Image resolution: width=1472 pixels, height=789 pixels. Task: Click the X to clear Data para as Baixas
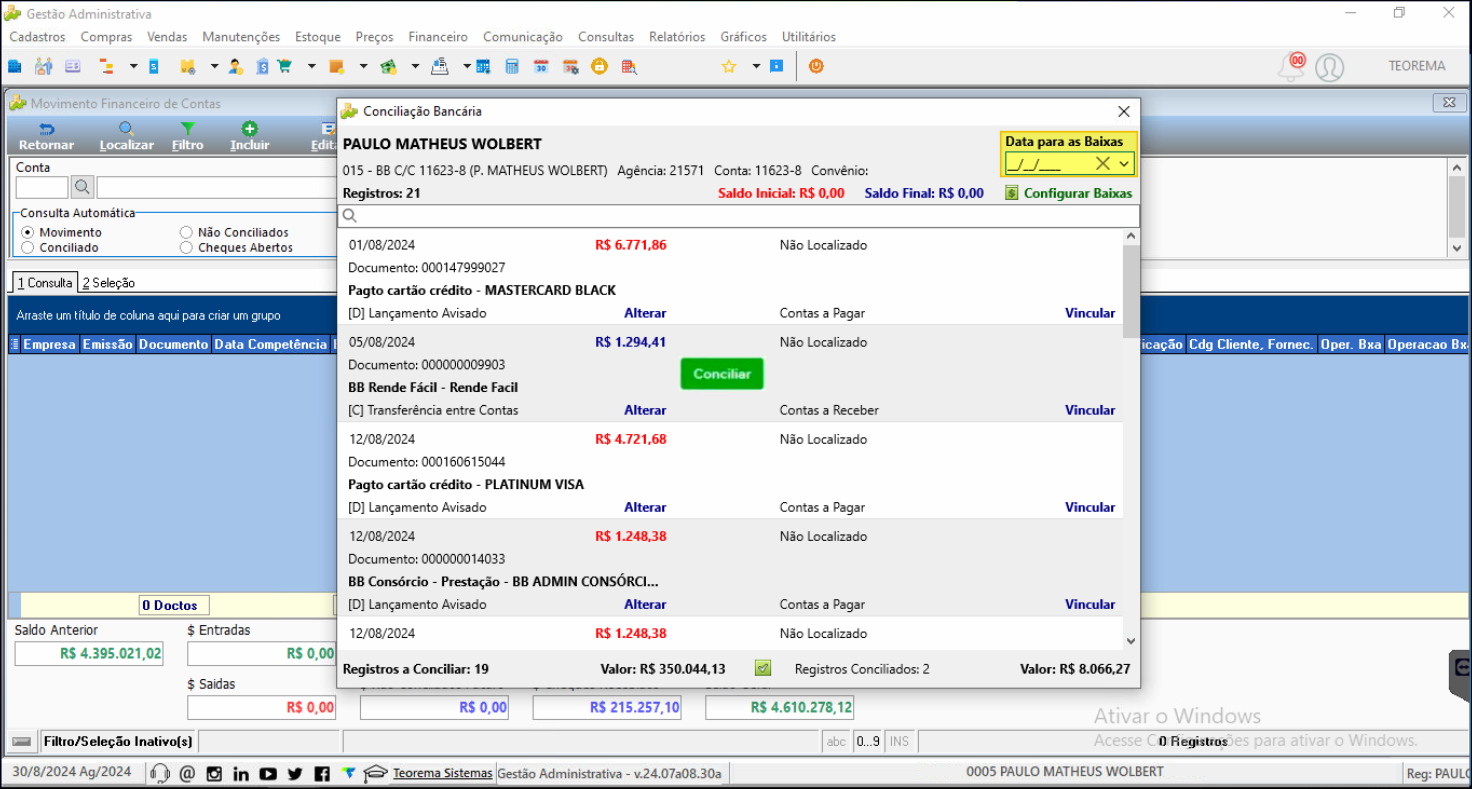1102,163
